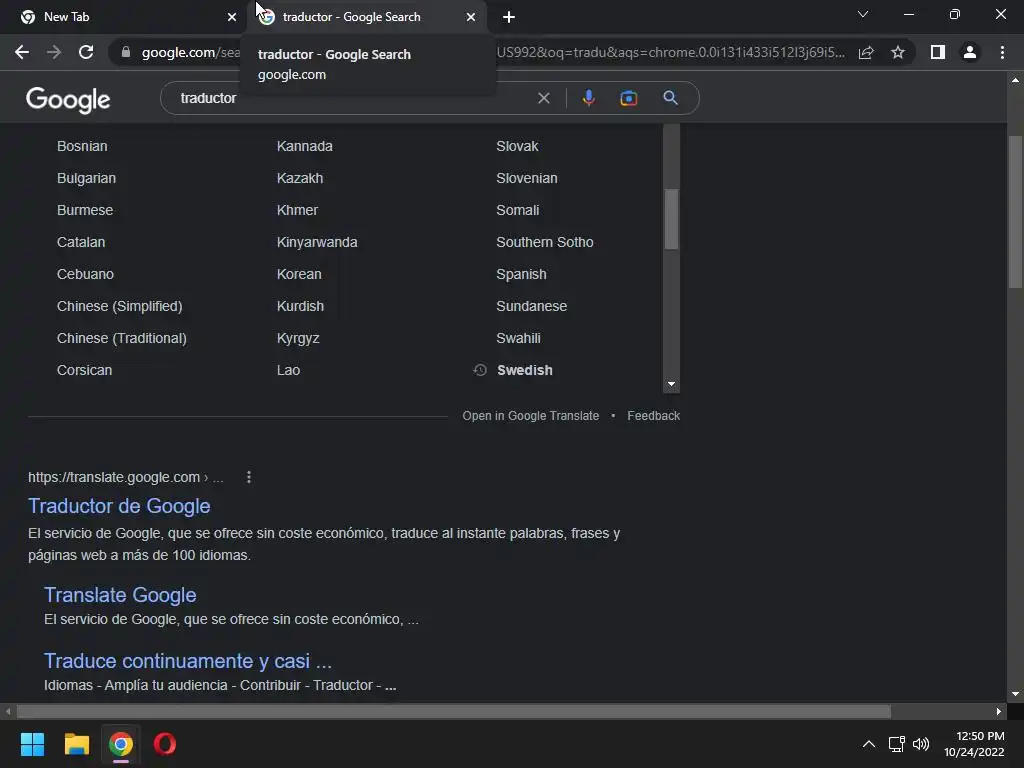Select Kannada language
The width and height of the screenshot is (1024, 768).
[x=305, y=146]
